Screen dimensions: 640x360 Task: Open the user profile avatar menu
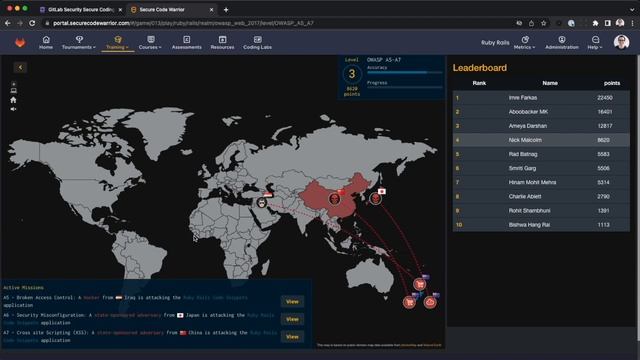[621, 42]
